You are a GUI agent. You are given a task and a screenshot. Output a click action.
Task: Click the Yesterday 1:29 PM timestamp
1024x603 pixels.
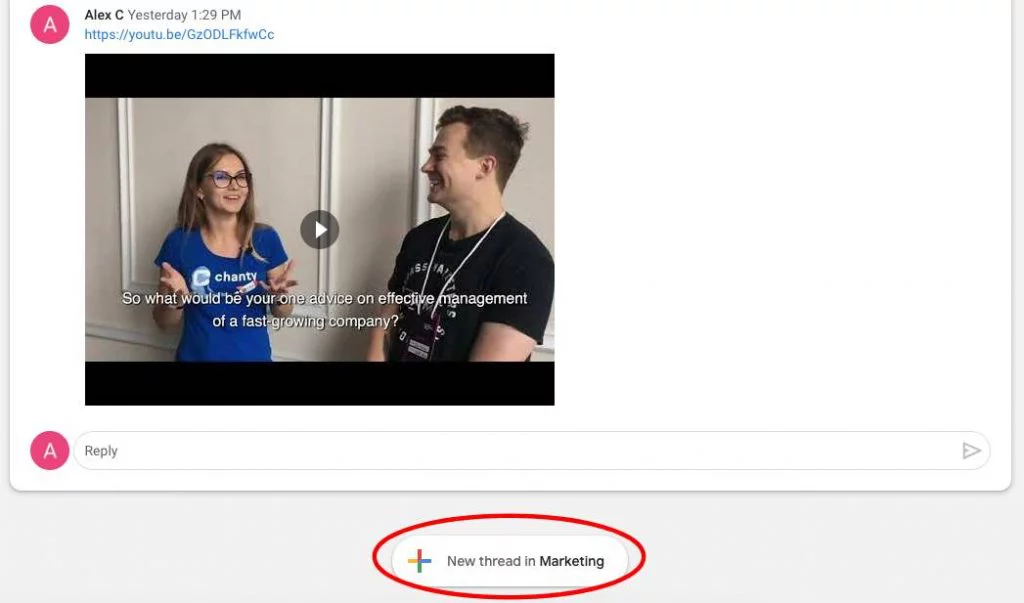coord(184,15)
